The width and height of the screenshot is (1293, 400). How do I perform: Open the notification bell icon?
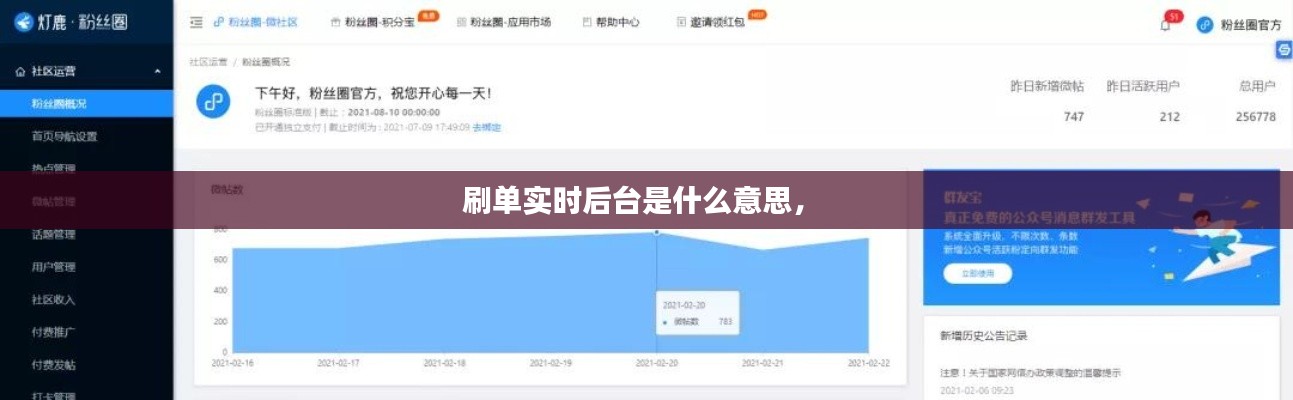tap(1165, 25)
